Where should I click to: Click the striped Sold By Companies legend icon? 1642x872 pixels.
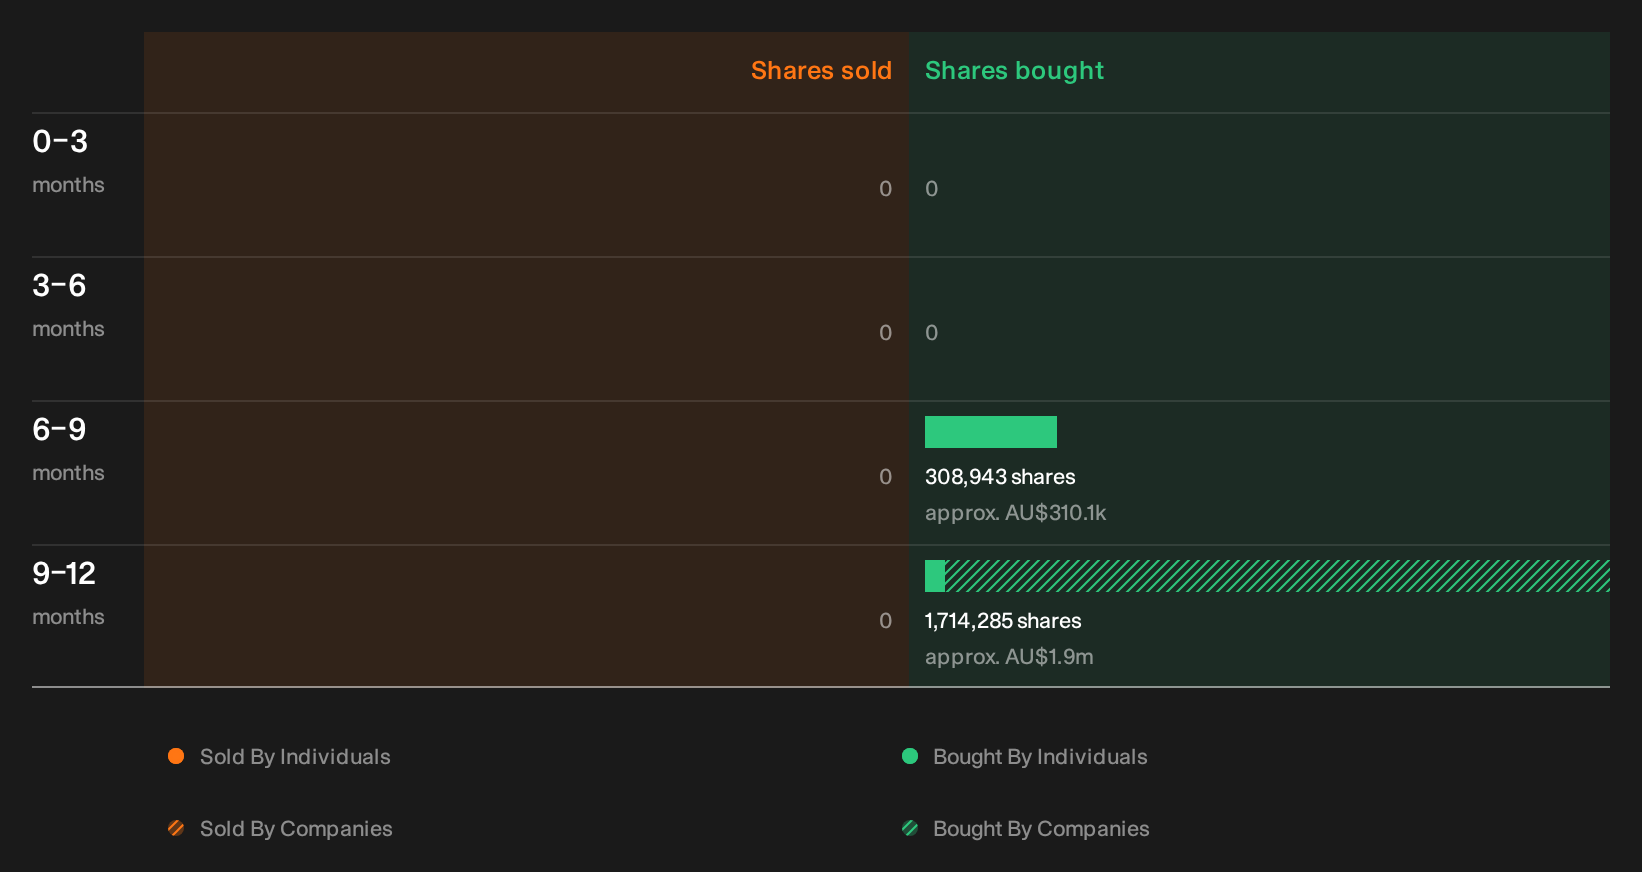pyautogui.click(x=176, y=828)
